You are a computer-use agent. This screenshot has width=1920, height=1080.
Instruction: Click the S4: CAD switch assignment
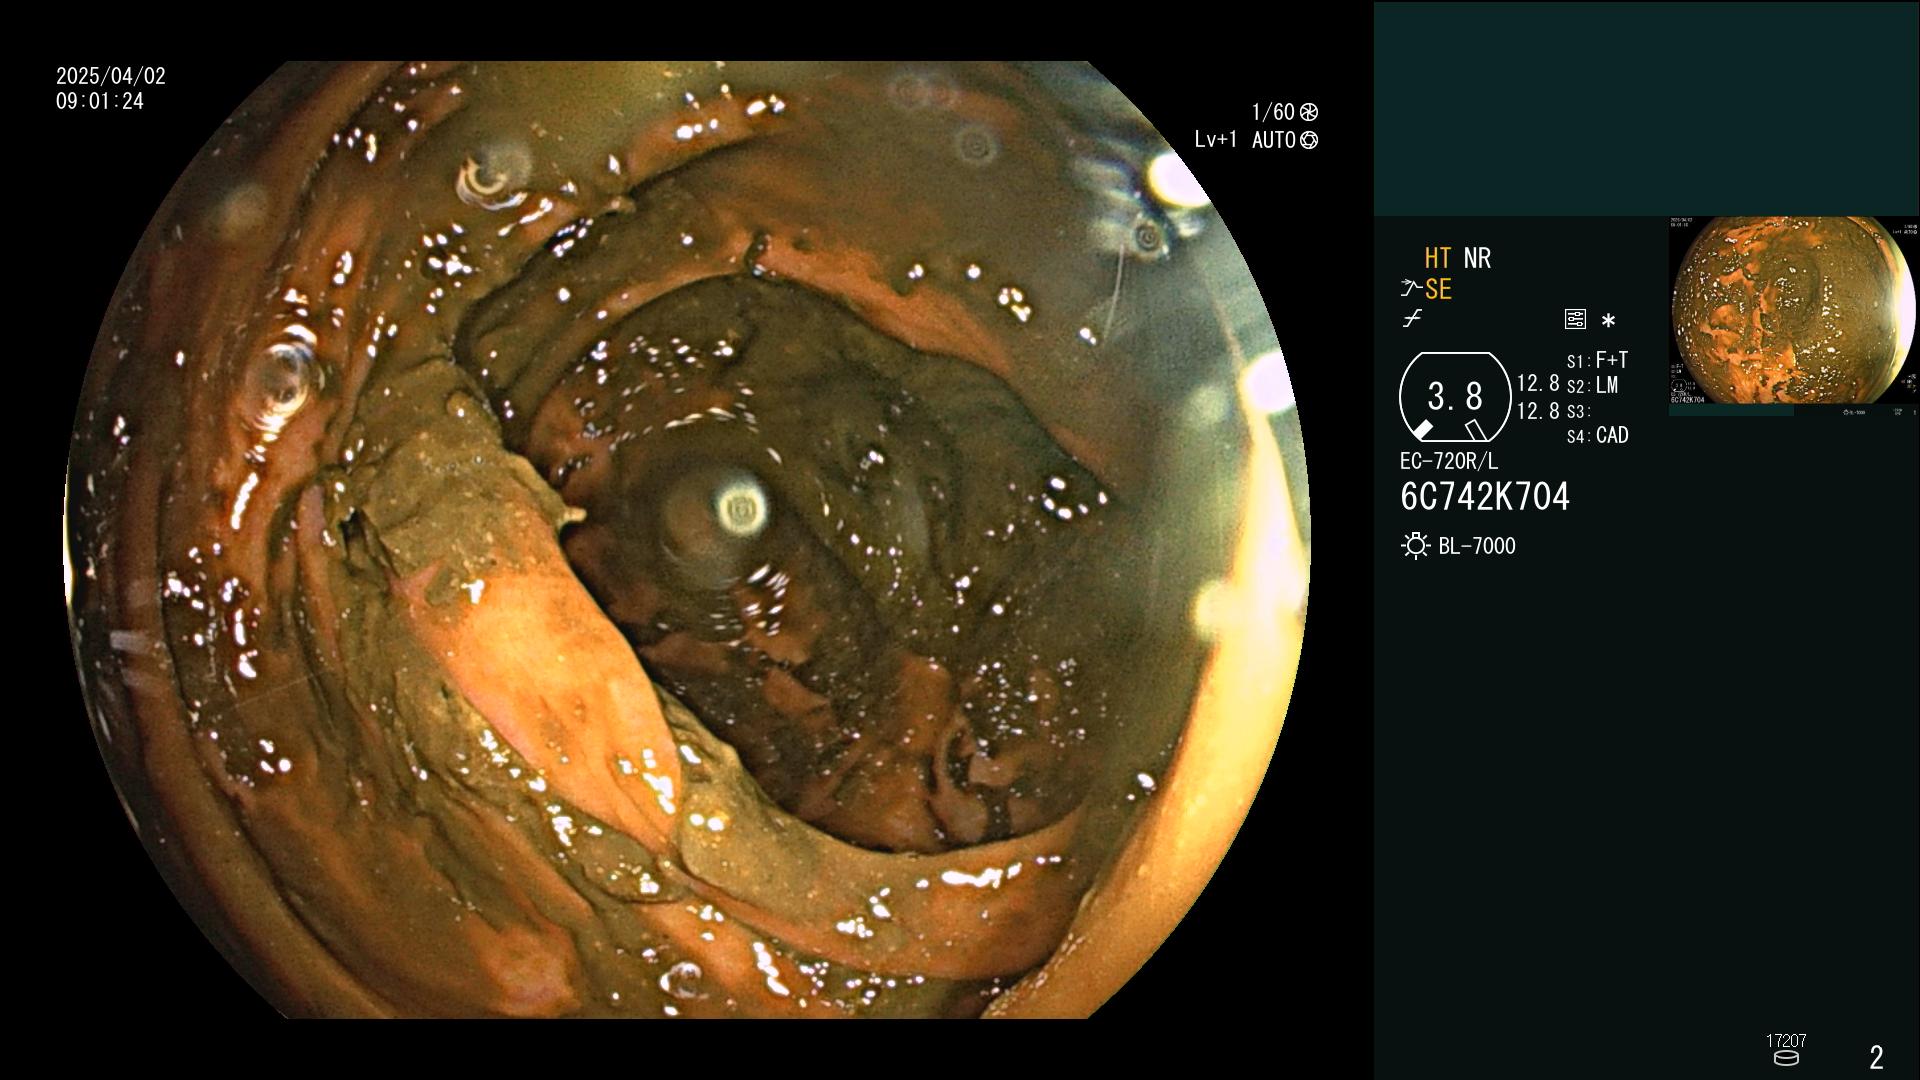[x=1597, y=436]
